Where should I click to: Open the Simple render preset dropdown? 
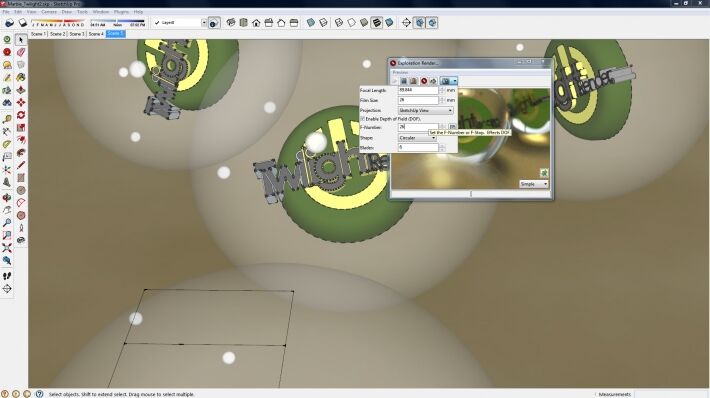(x=534, y=184)
